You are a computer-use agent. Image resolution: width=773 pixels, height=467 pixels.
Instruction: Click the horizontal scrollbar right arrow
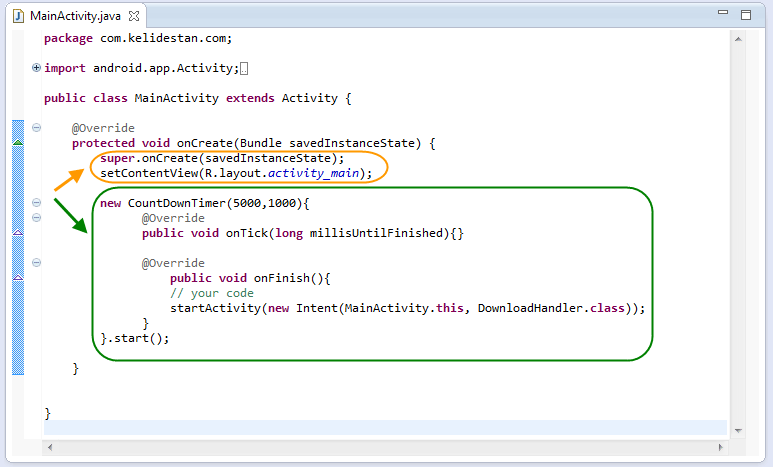(x=720, y=447)
